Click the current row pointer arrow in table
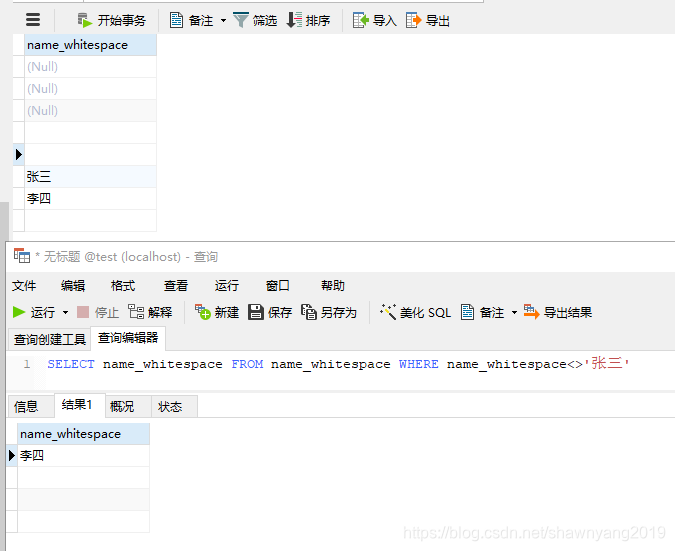Viewport: 675px width, 551px height. coord(19,154)
